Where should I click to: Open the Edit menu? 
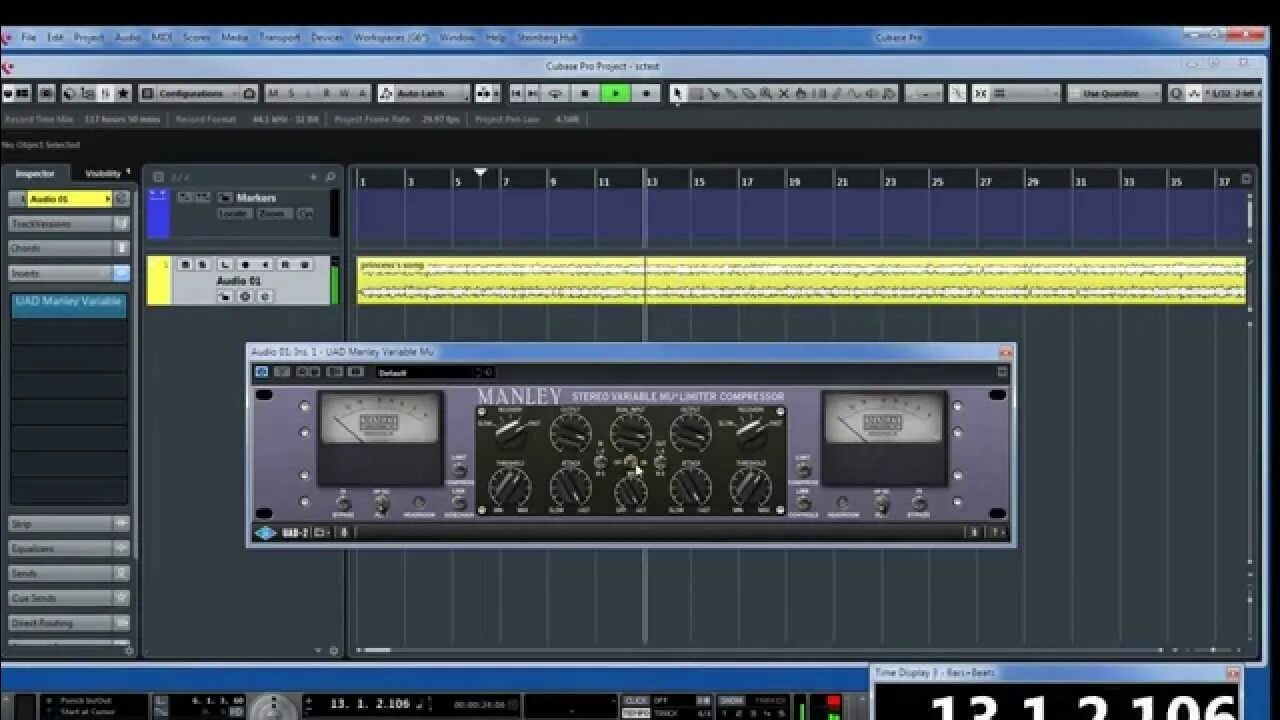pos(56,37)
